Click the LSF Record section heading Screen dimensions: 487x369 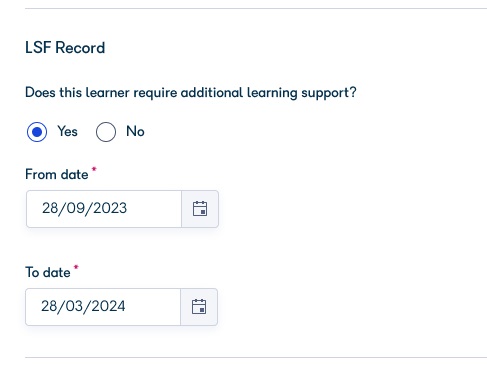pos(65,48)
